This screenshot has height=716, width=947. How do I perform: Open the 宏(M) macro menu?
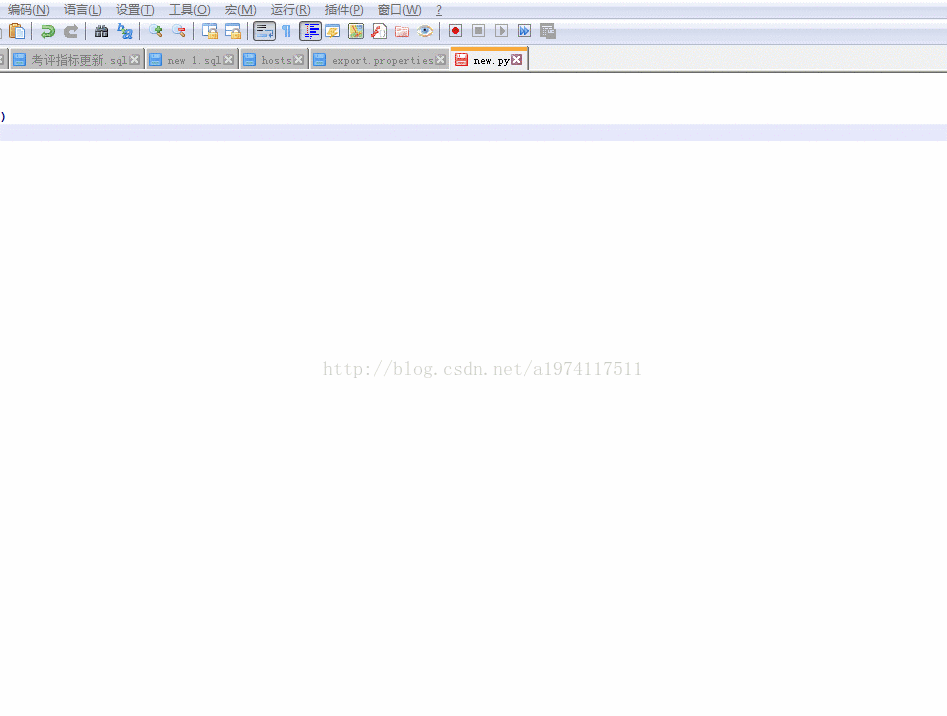(x=240, y=10)
